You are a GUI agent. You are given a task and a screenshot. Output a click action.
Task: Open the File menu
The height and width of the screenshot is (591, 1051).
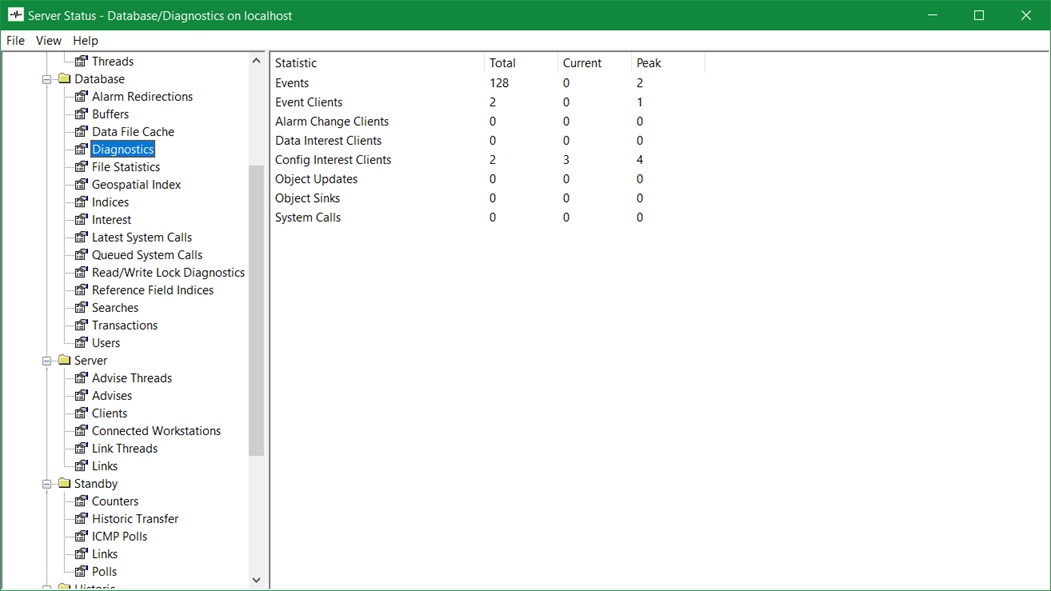(x=15, y=41)
